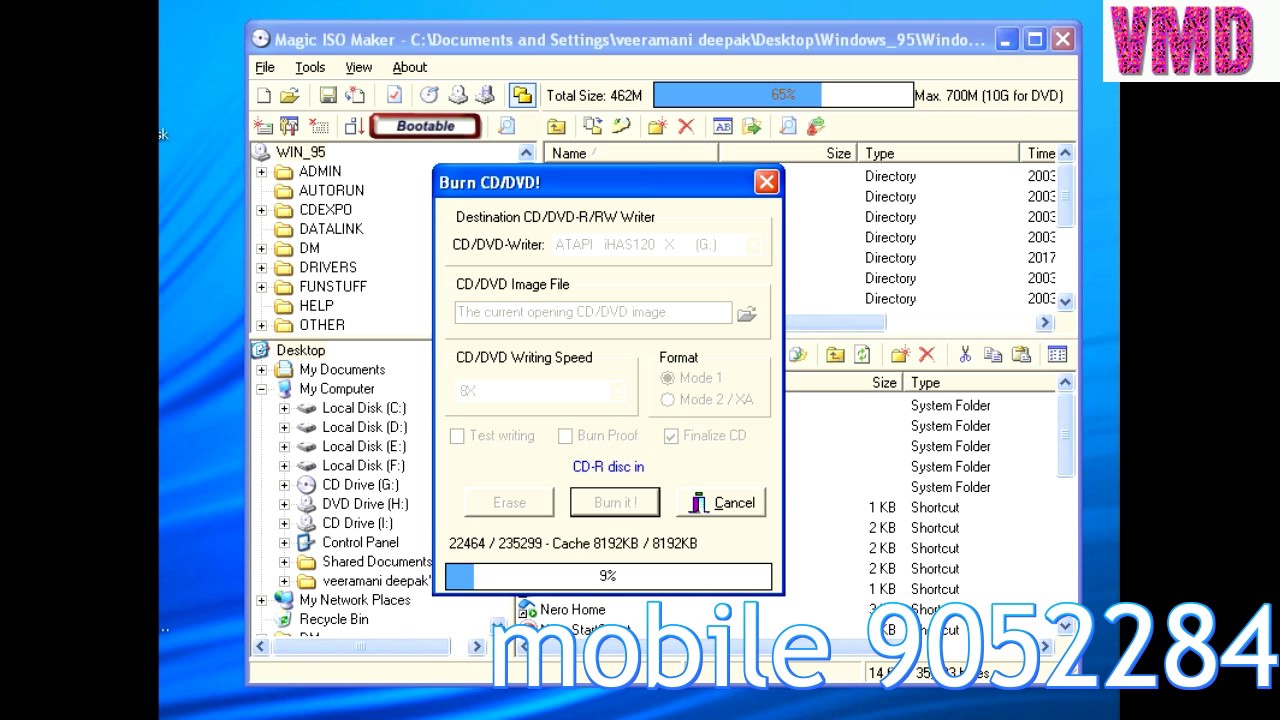Image resolution: width=1280 pixels, height=720 pixels.
Task: Cancel the burn dialog
Action: click(721, 502)
